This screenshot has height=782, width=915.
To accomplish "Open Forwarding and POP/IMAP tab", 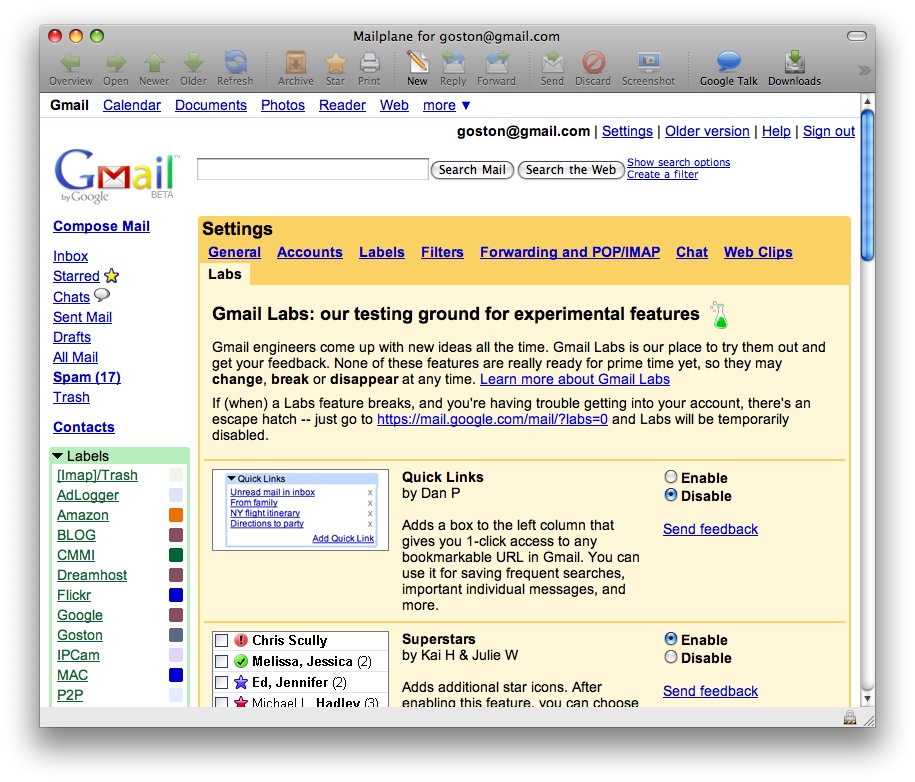I will pyautogui.click(x=570, y=252).
